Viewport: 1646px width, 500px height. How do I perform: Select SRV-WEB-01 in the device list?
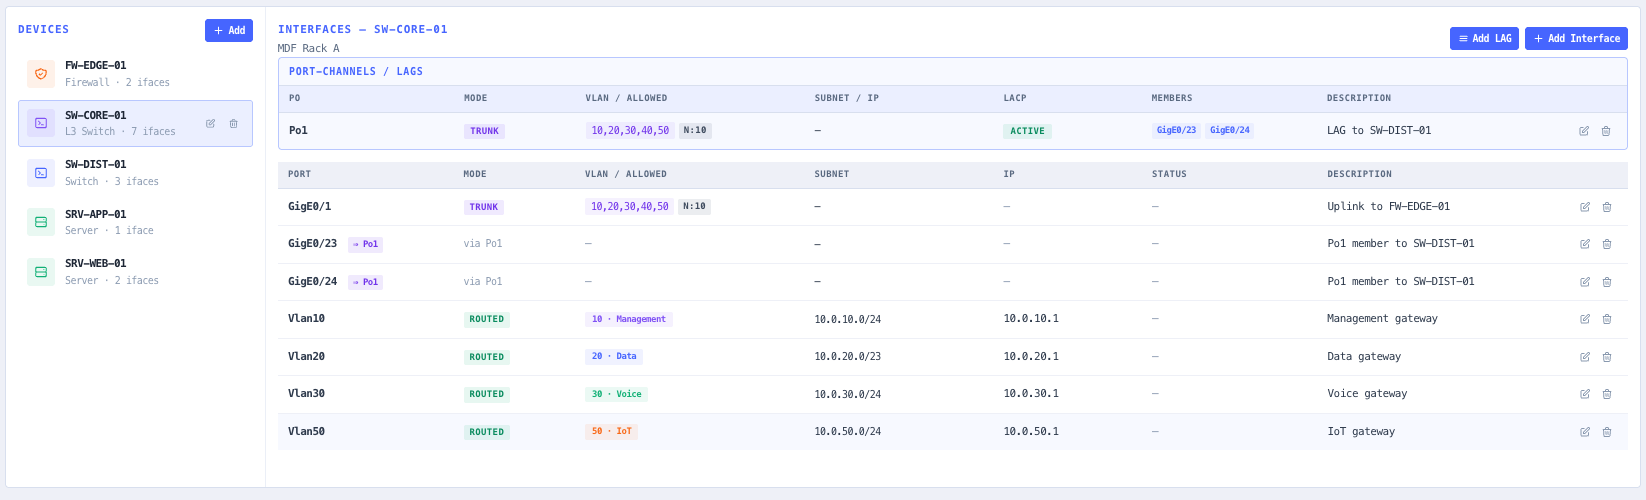coord(135,271)
